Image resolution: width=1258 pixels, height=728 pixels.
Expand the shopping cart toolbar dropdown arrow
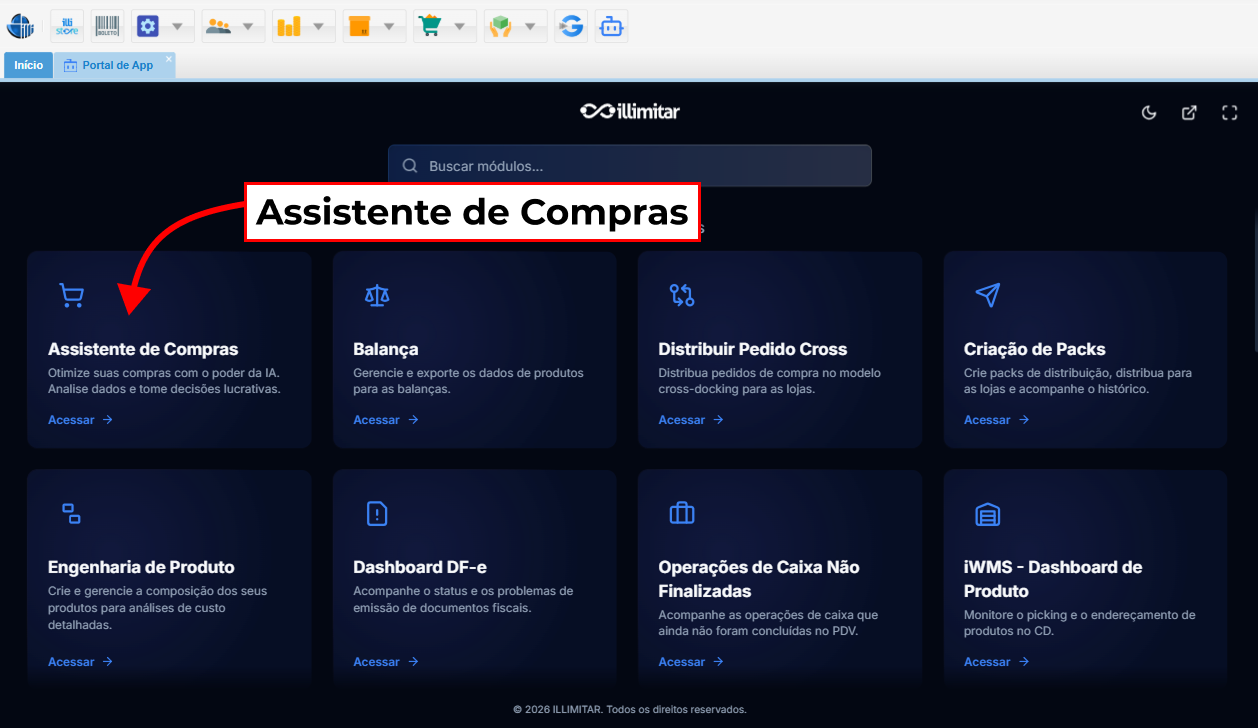point(459,26)
